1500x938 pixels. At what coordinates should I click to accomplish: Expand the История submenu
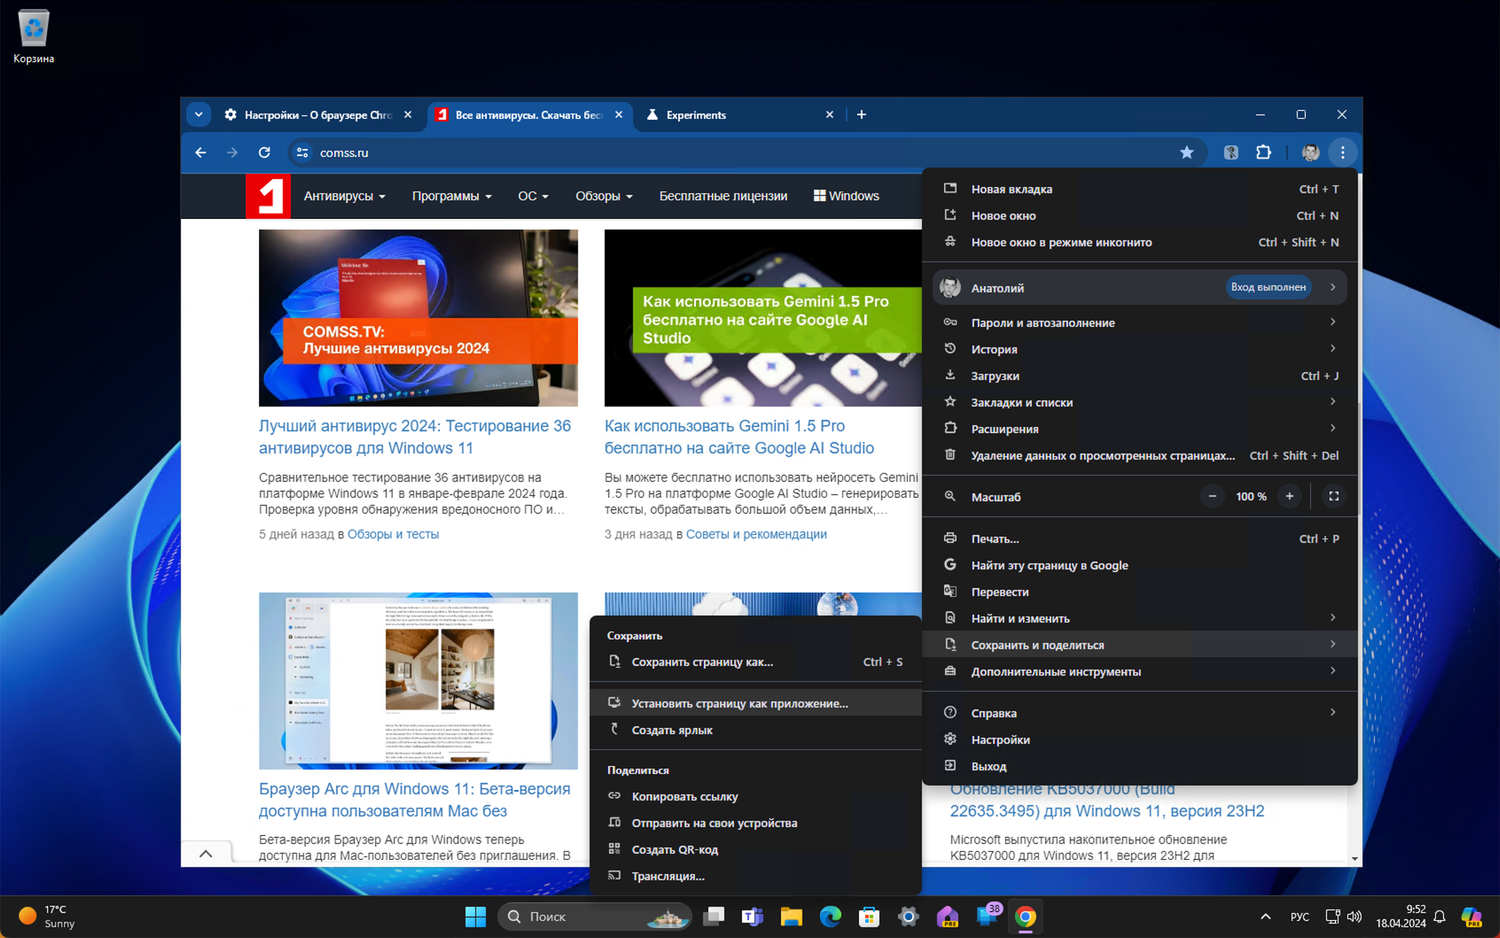(1140, 349)
